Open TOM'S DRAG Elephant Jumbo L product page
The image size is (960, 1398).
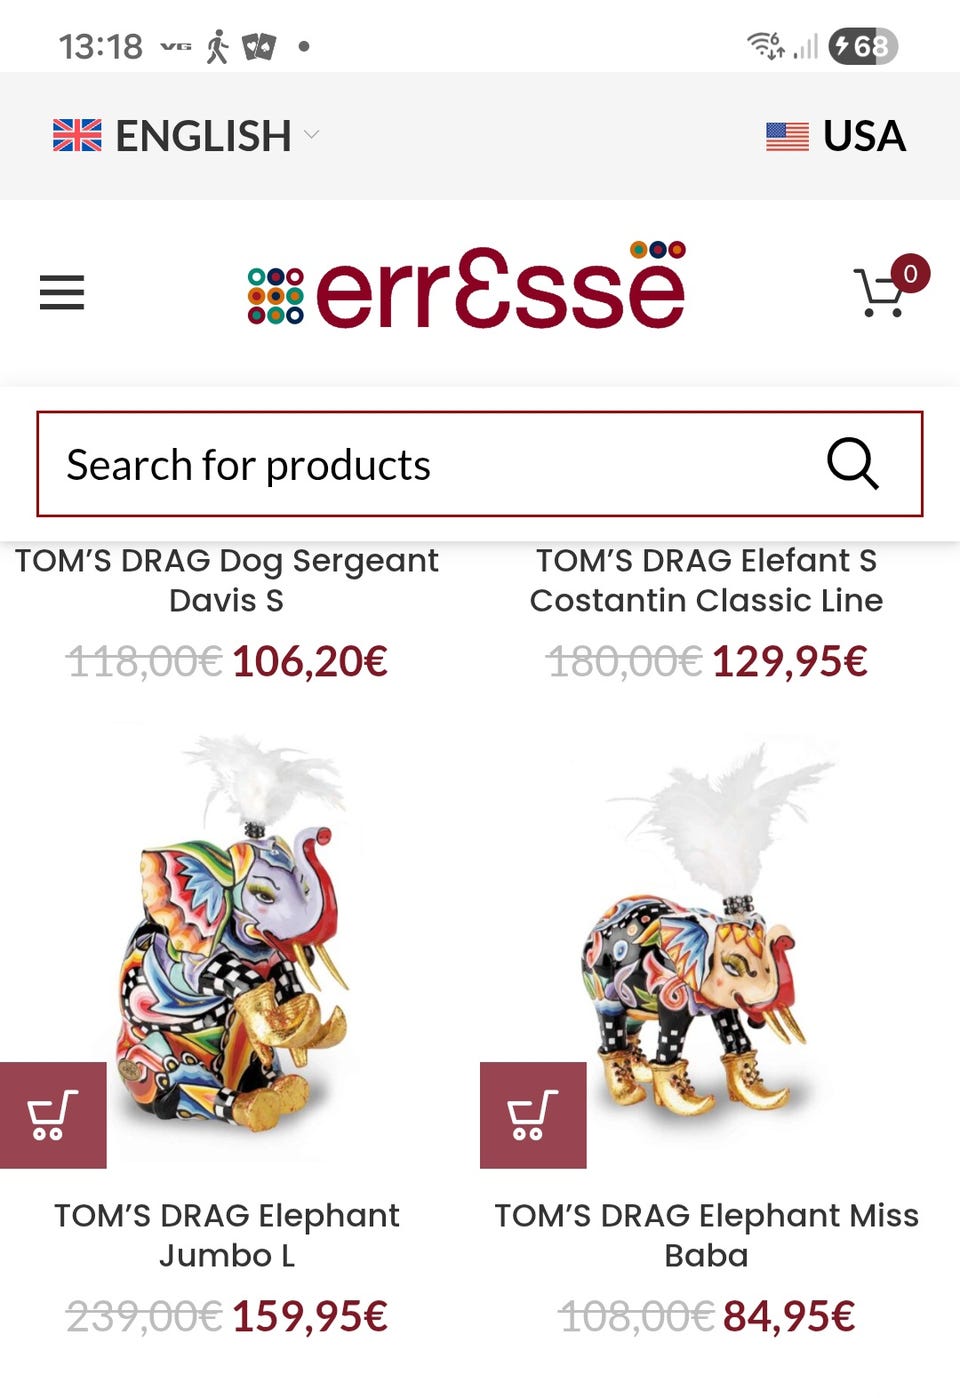tap(225, 1235)
